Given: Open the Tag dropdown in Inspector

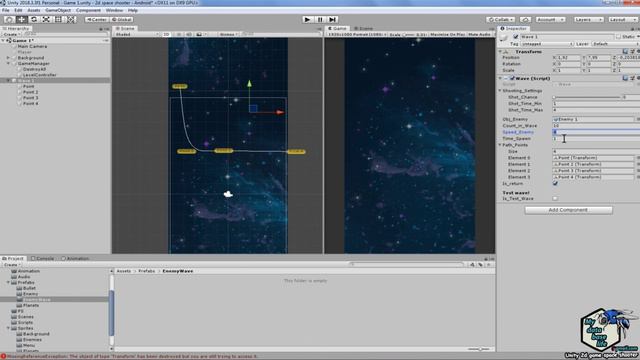Looking at the screenshot, I should (x=547, y=44).
